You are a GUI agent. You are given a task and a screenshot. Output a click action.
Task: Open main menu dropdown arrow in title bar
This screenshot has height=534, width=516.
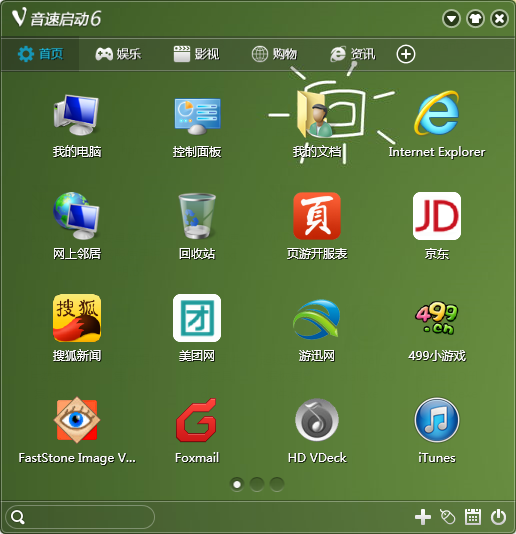point(451,19)
